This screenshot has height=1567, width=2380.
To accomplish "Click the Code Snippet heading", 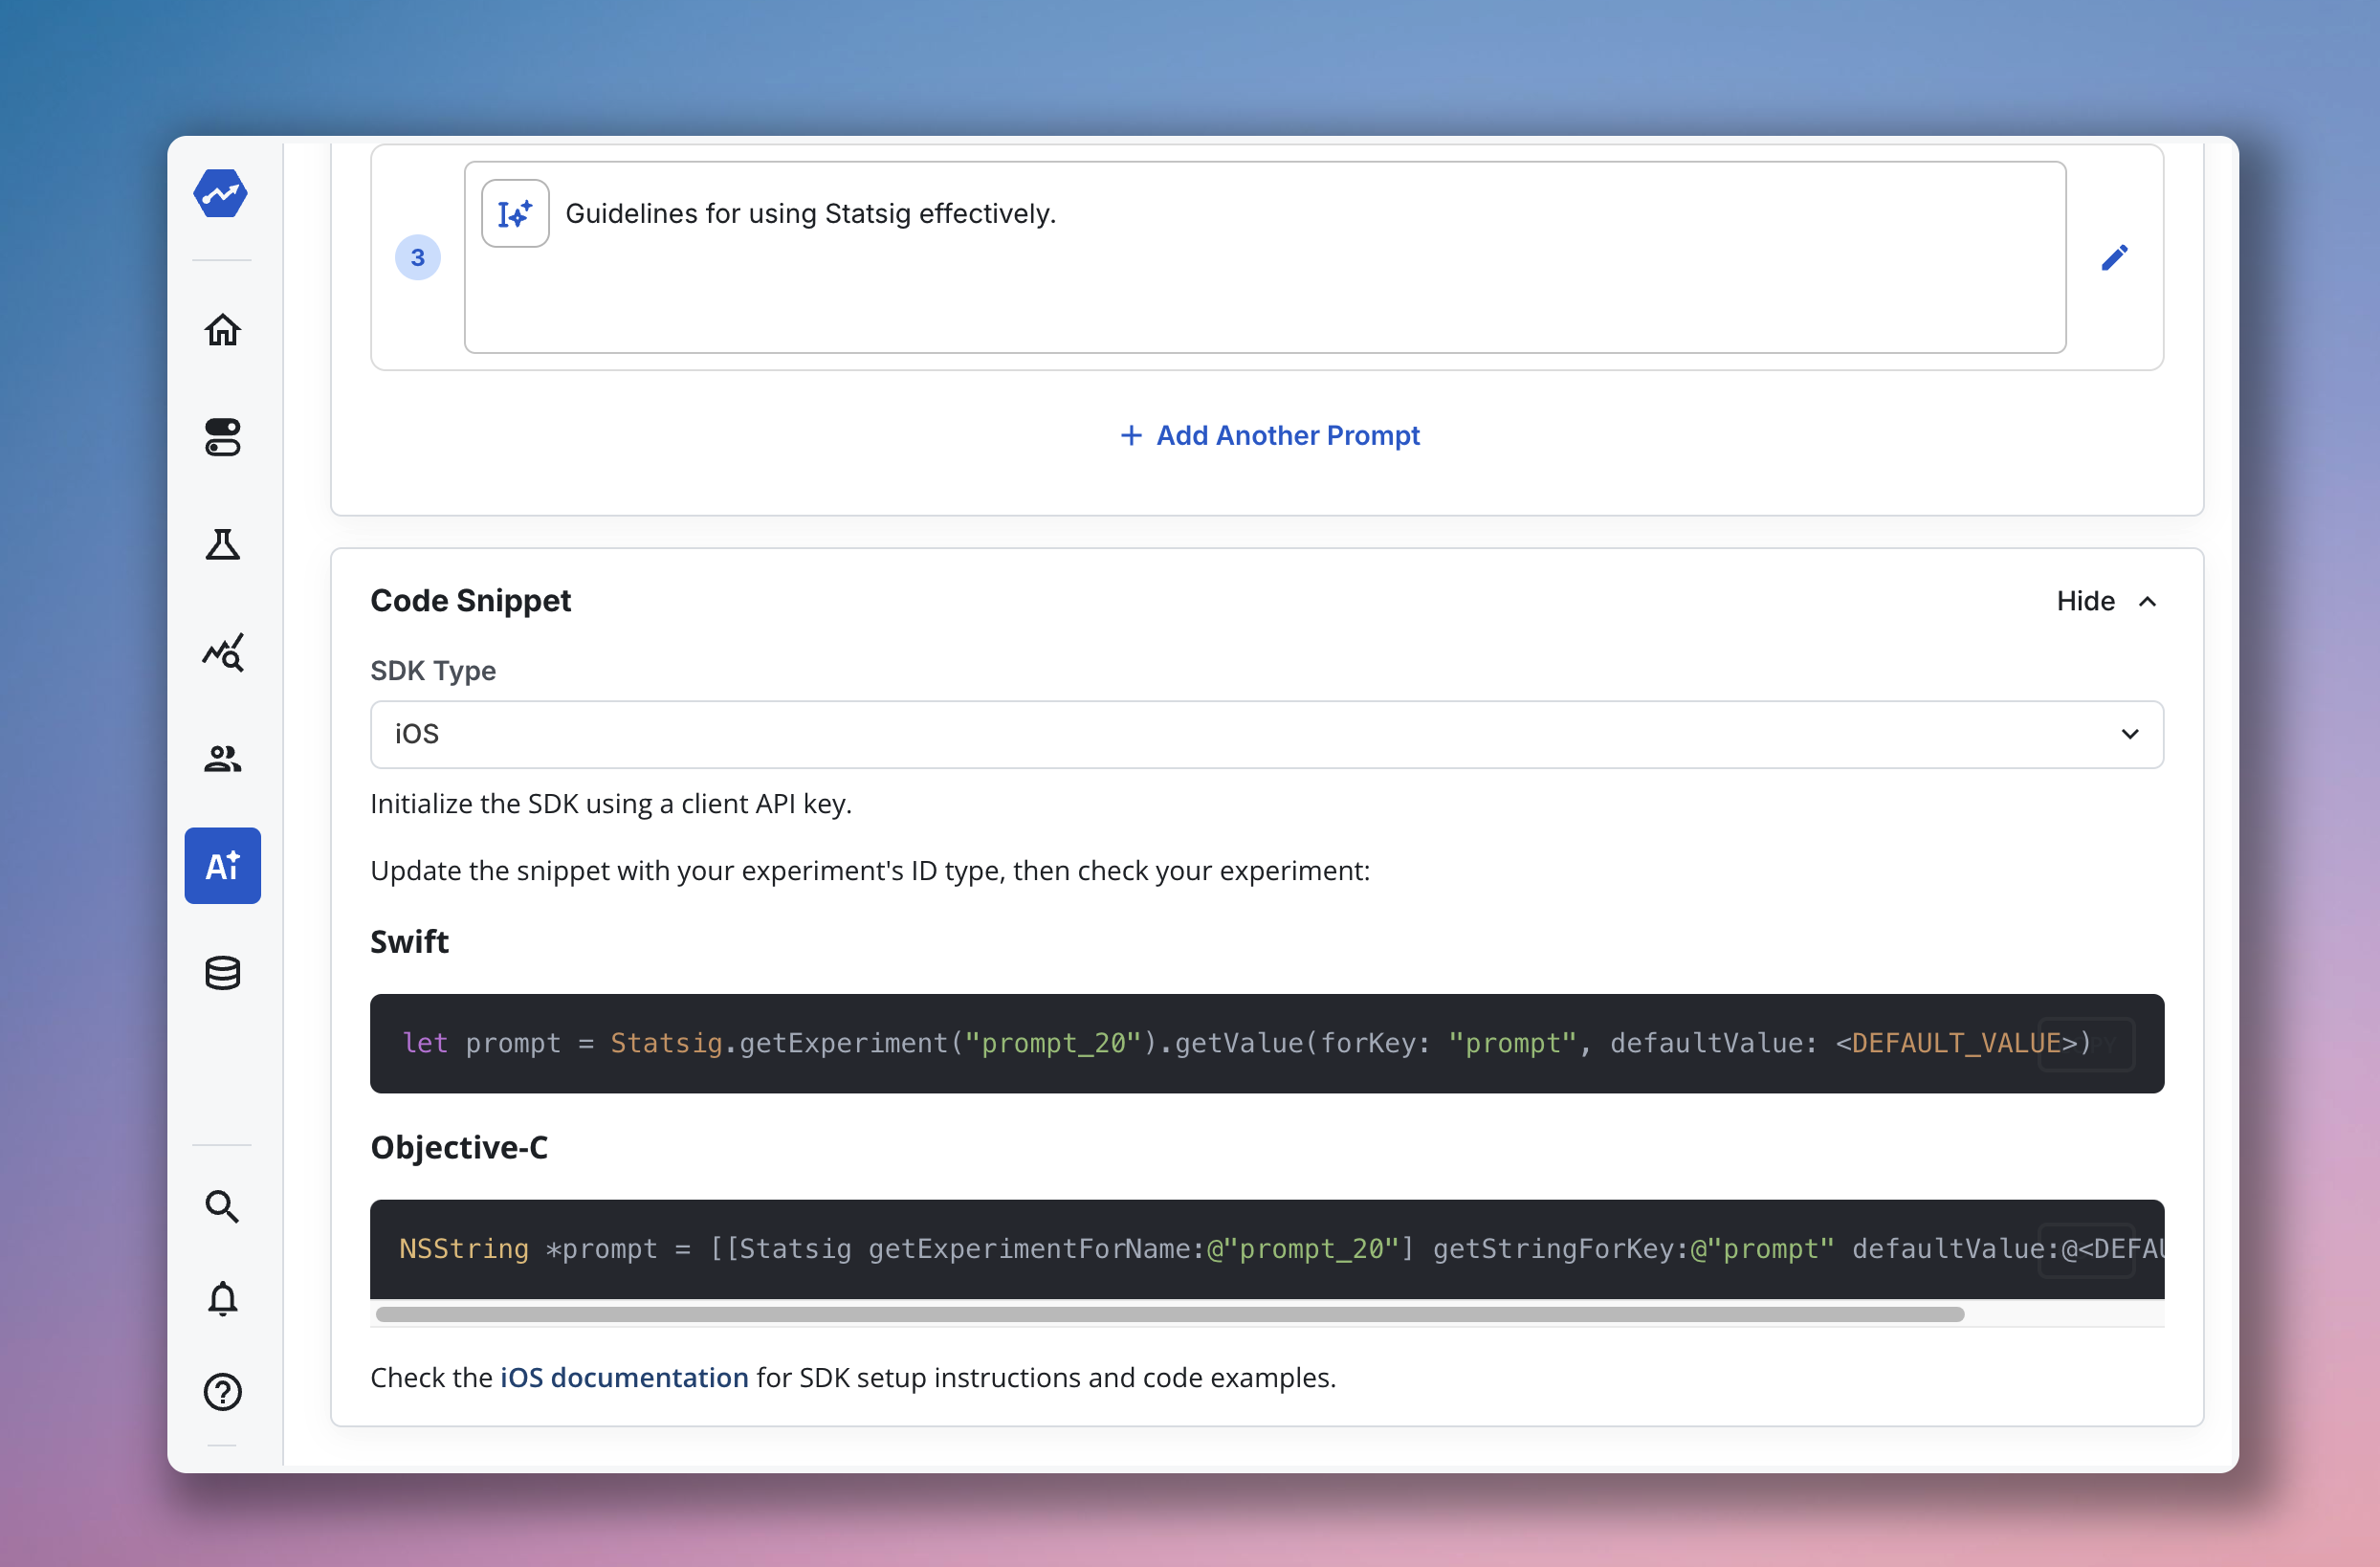I will (470, 601).
